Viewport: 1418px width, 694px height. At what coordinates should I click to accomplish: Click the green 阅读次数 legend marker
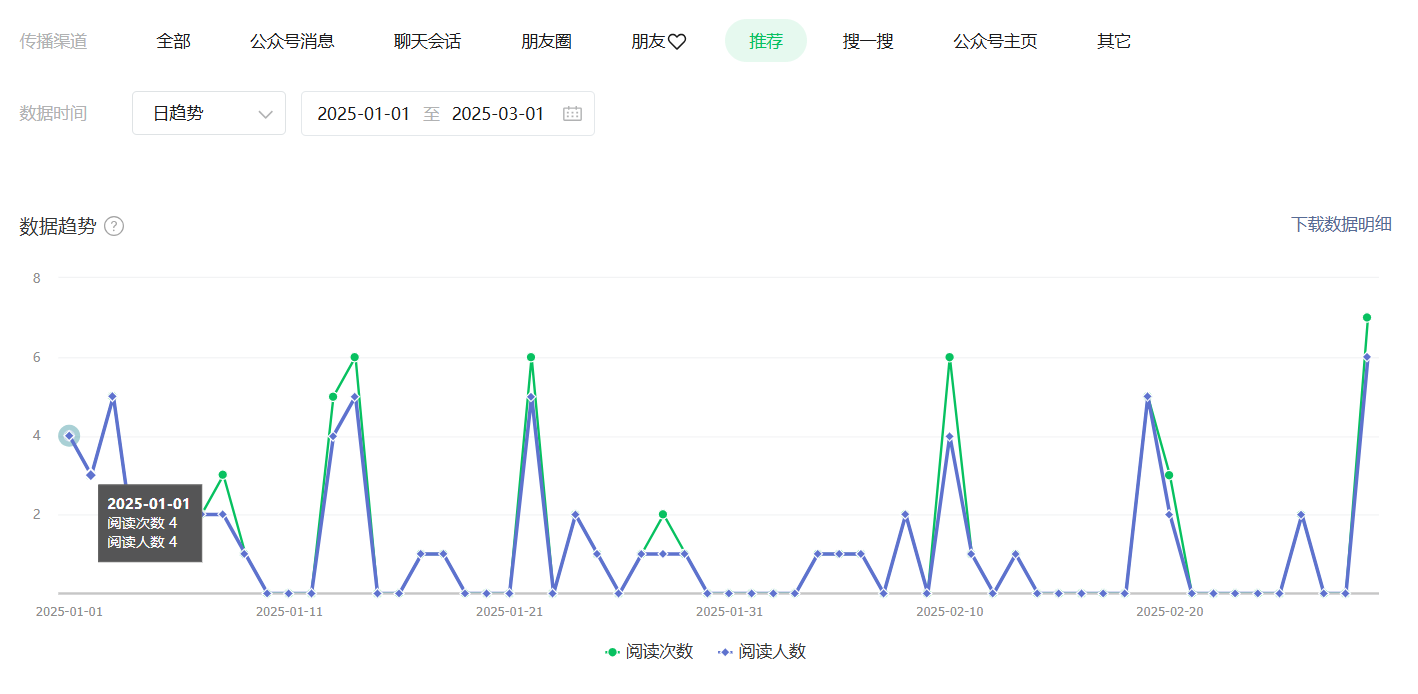612,652
